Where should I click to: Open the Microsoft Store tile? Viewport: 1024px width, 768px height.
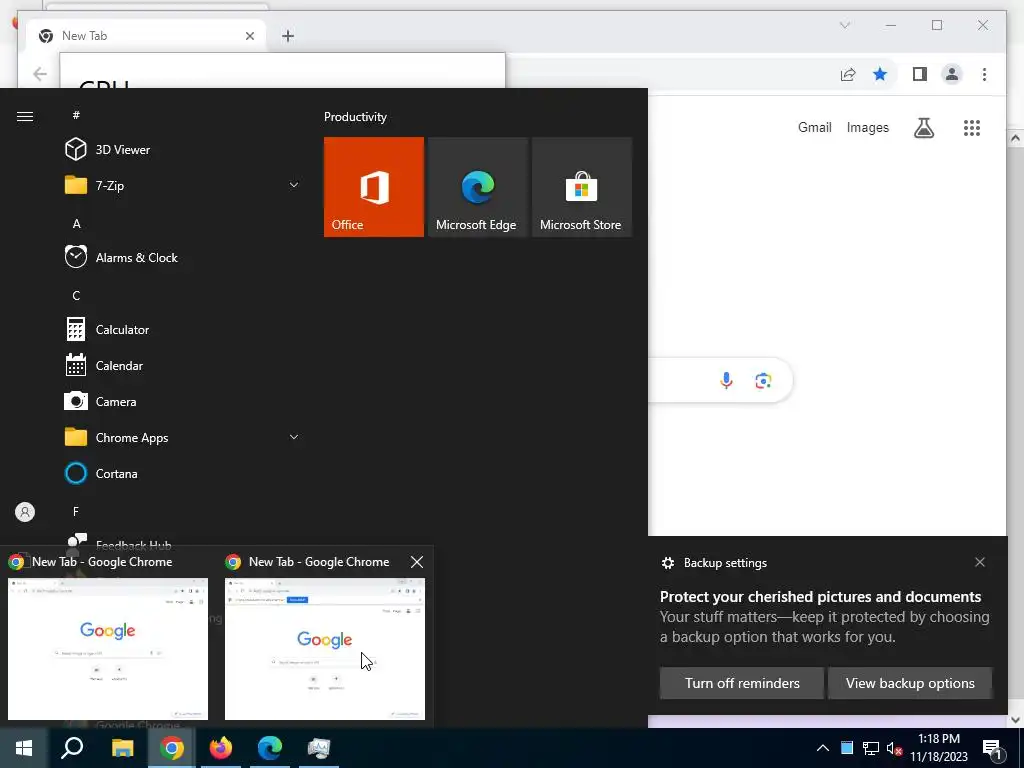(581, 187)
